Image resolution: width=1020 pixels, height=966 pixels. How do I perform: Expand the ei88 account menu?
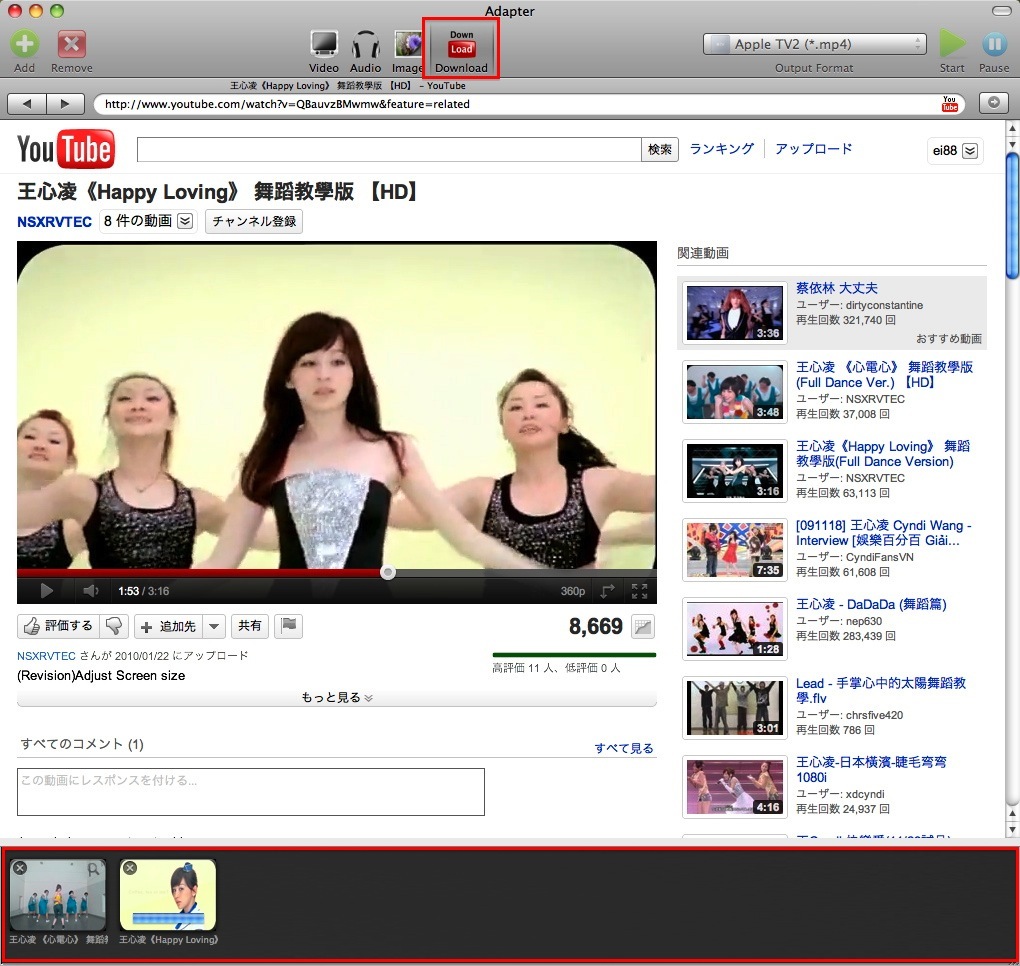coord(955,151)
